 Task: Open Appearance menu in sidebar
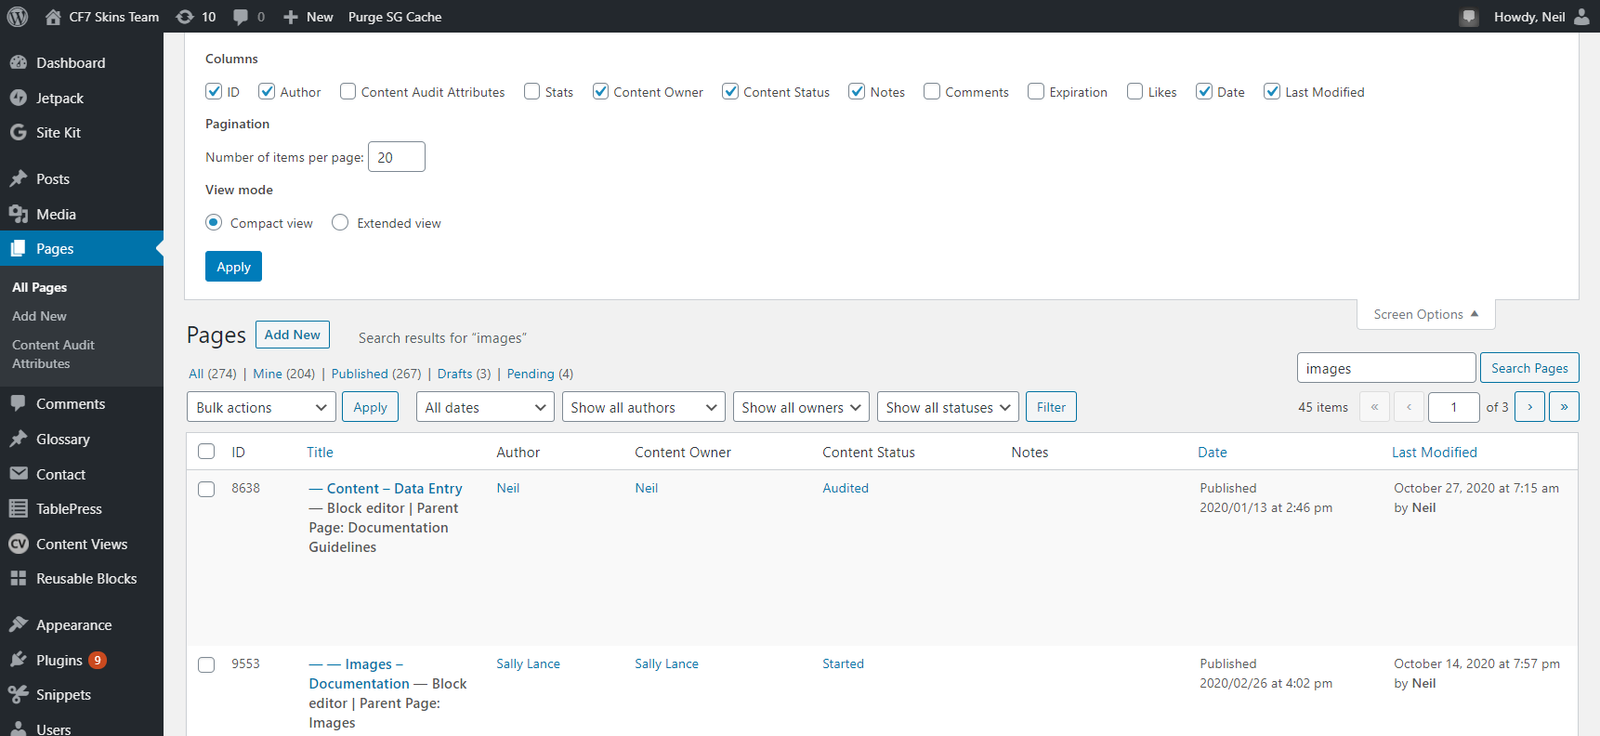pyautogui.click(x=73, y=625)
